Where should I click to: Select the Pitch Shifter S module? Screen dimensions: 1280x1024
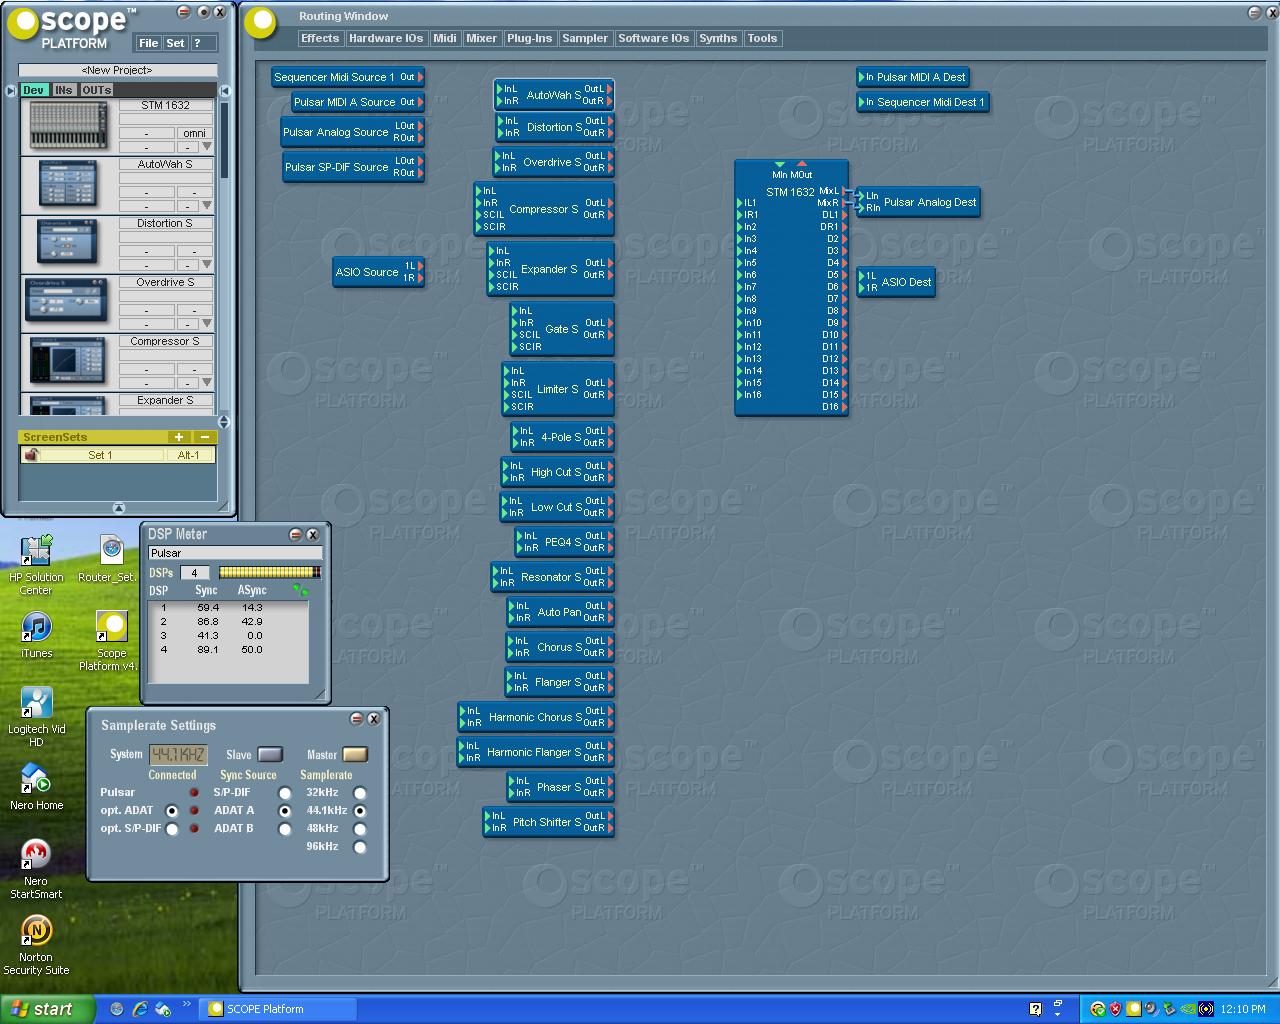pos(548,822)
